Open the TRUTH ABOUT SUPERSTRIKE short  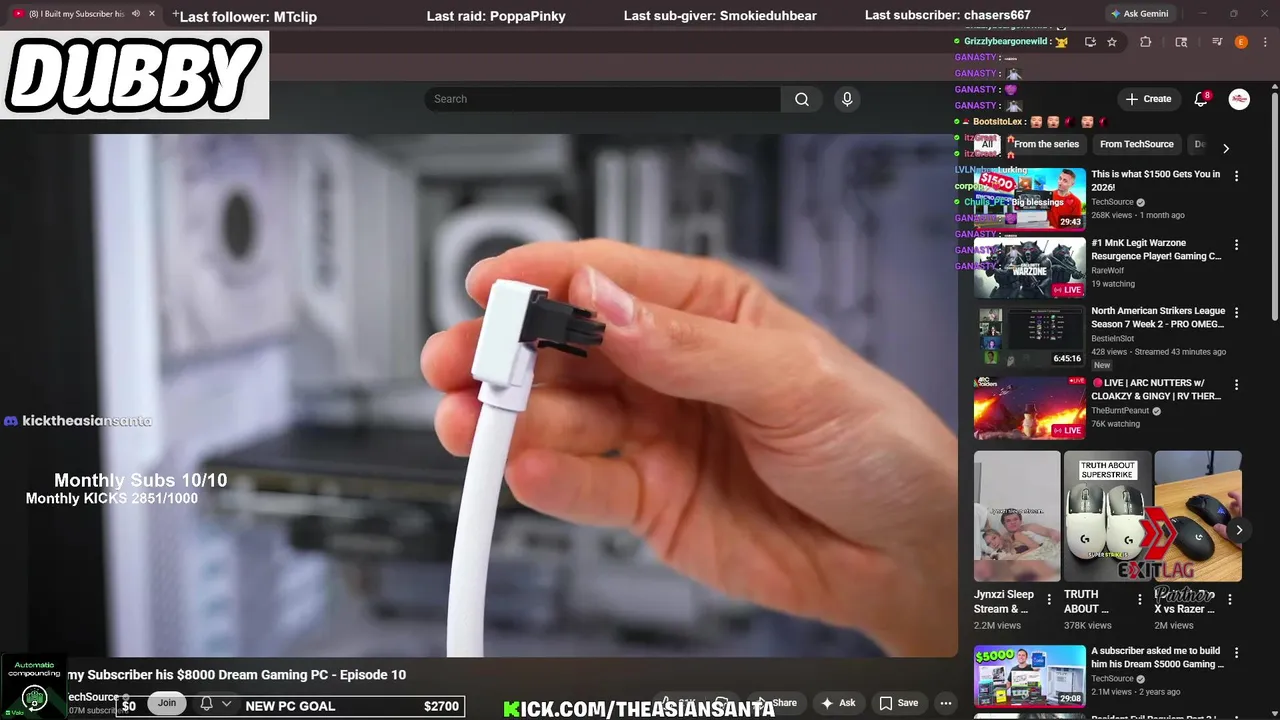pyautogui.click(x=1107, y=516)
